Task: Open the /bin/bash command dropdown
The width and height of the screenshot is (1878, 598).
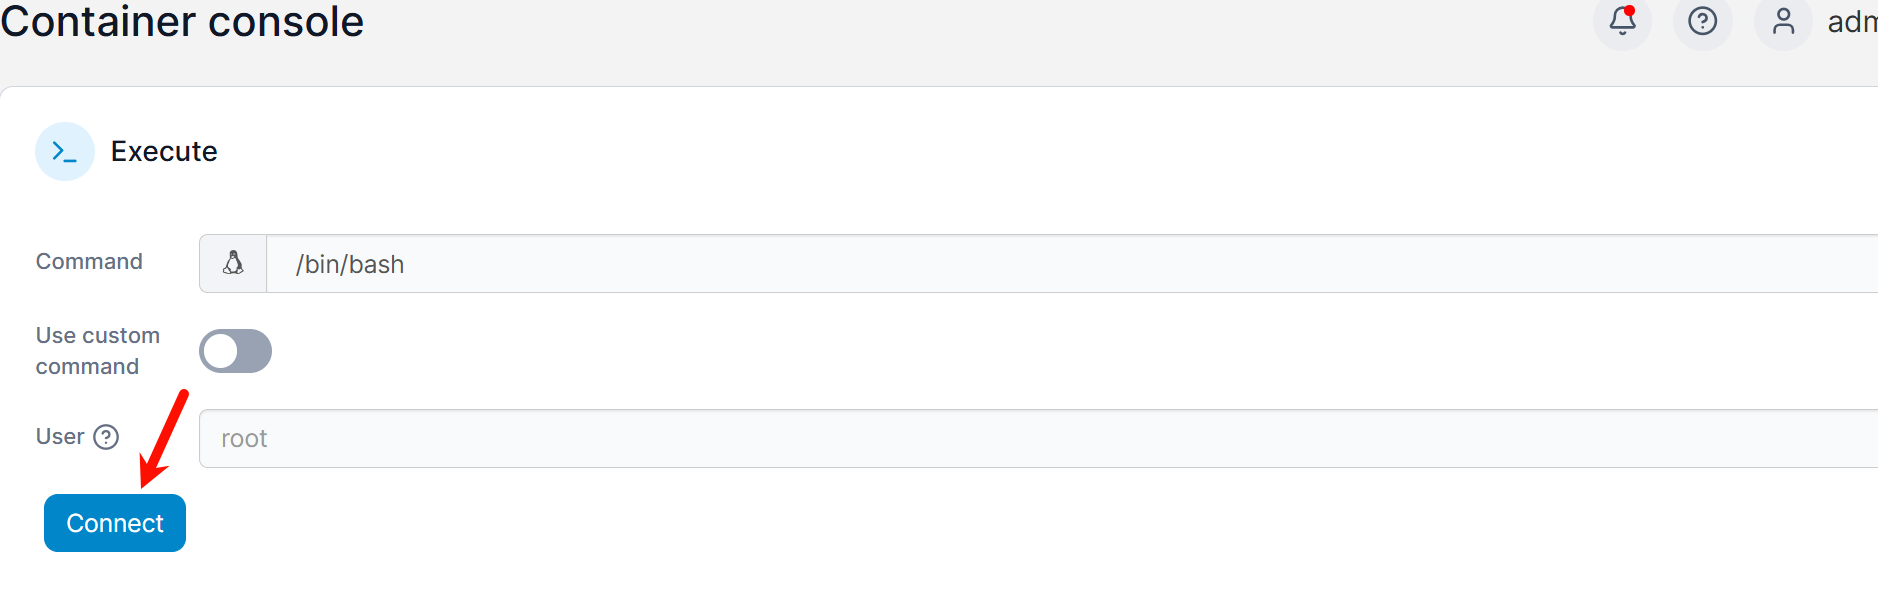Action: (x=1070, y=264)
